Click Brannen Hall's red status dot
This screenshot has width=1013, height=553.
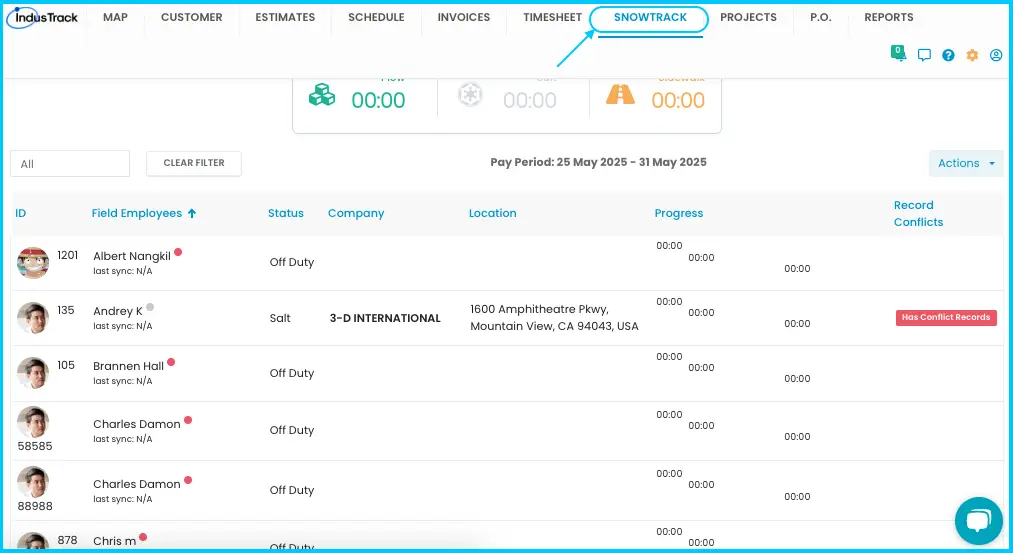coord(171,362)
